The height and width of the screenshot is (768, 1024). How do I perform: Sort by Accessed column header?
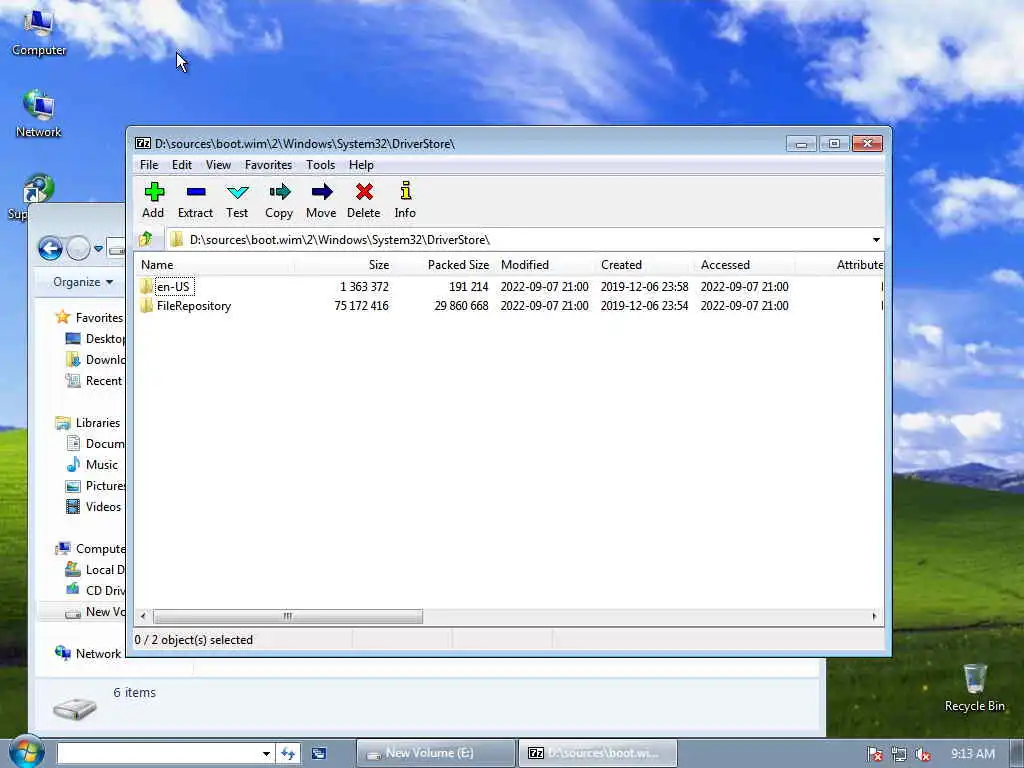click(x=745, y=264)
